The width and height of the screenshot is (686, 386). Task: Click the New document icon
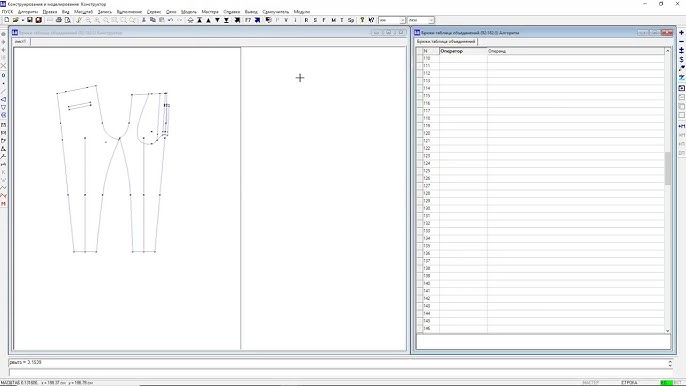(x=7, y=20)
